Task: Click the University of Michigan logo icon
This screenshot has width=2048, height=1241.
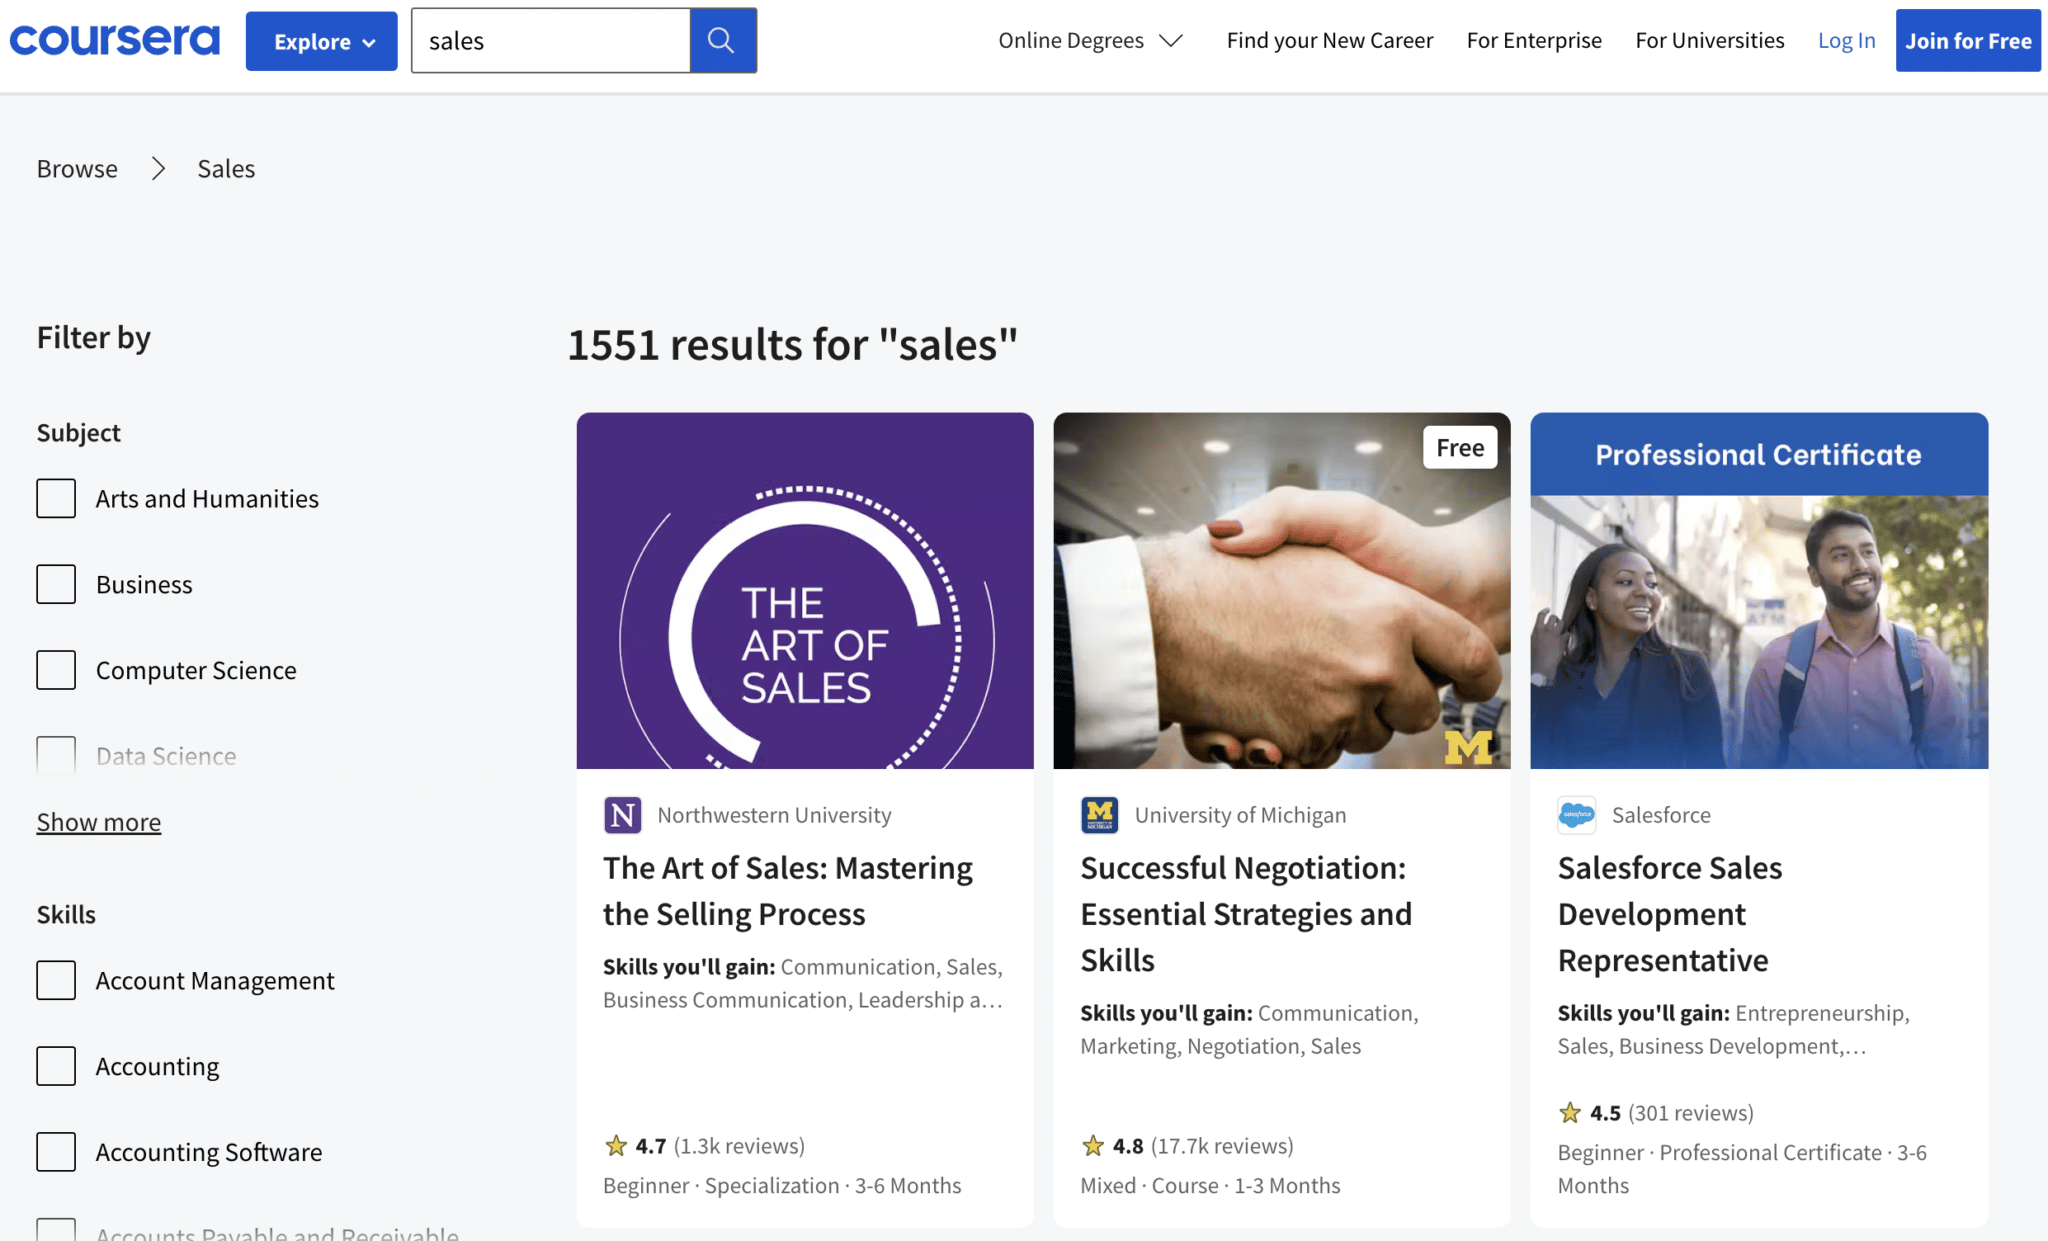Action: point(1099,815)
